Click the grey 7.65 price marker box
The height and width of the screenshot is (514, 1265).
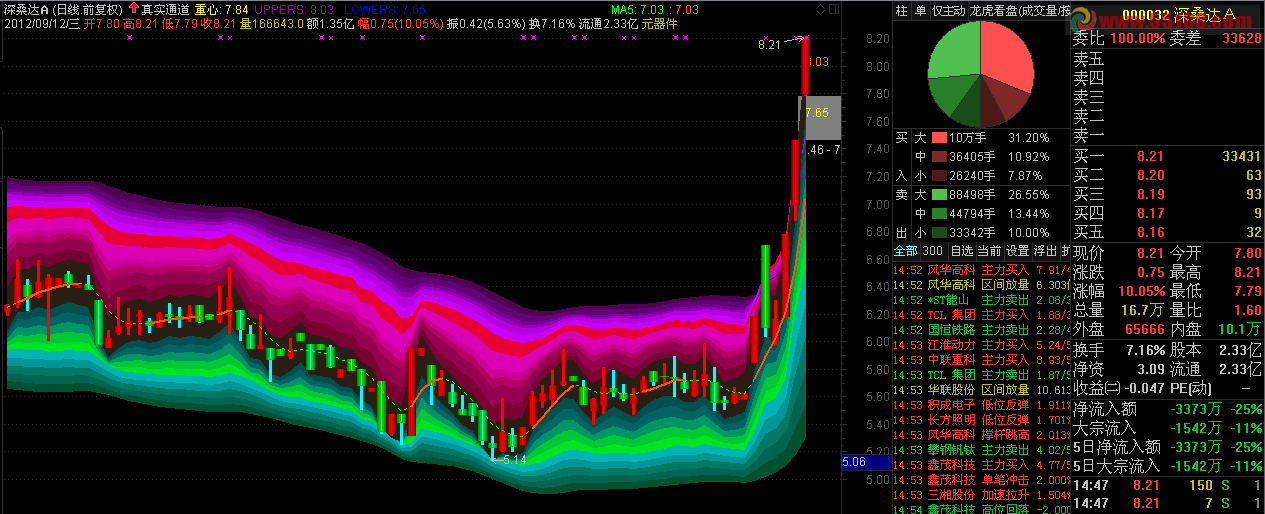[818, 117]
